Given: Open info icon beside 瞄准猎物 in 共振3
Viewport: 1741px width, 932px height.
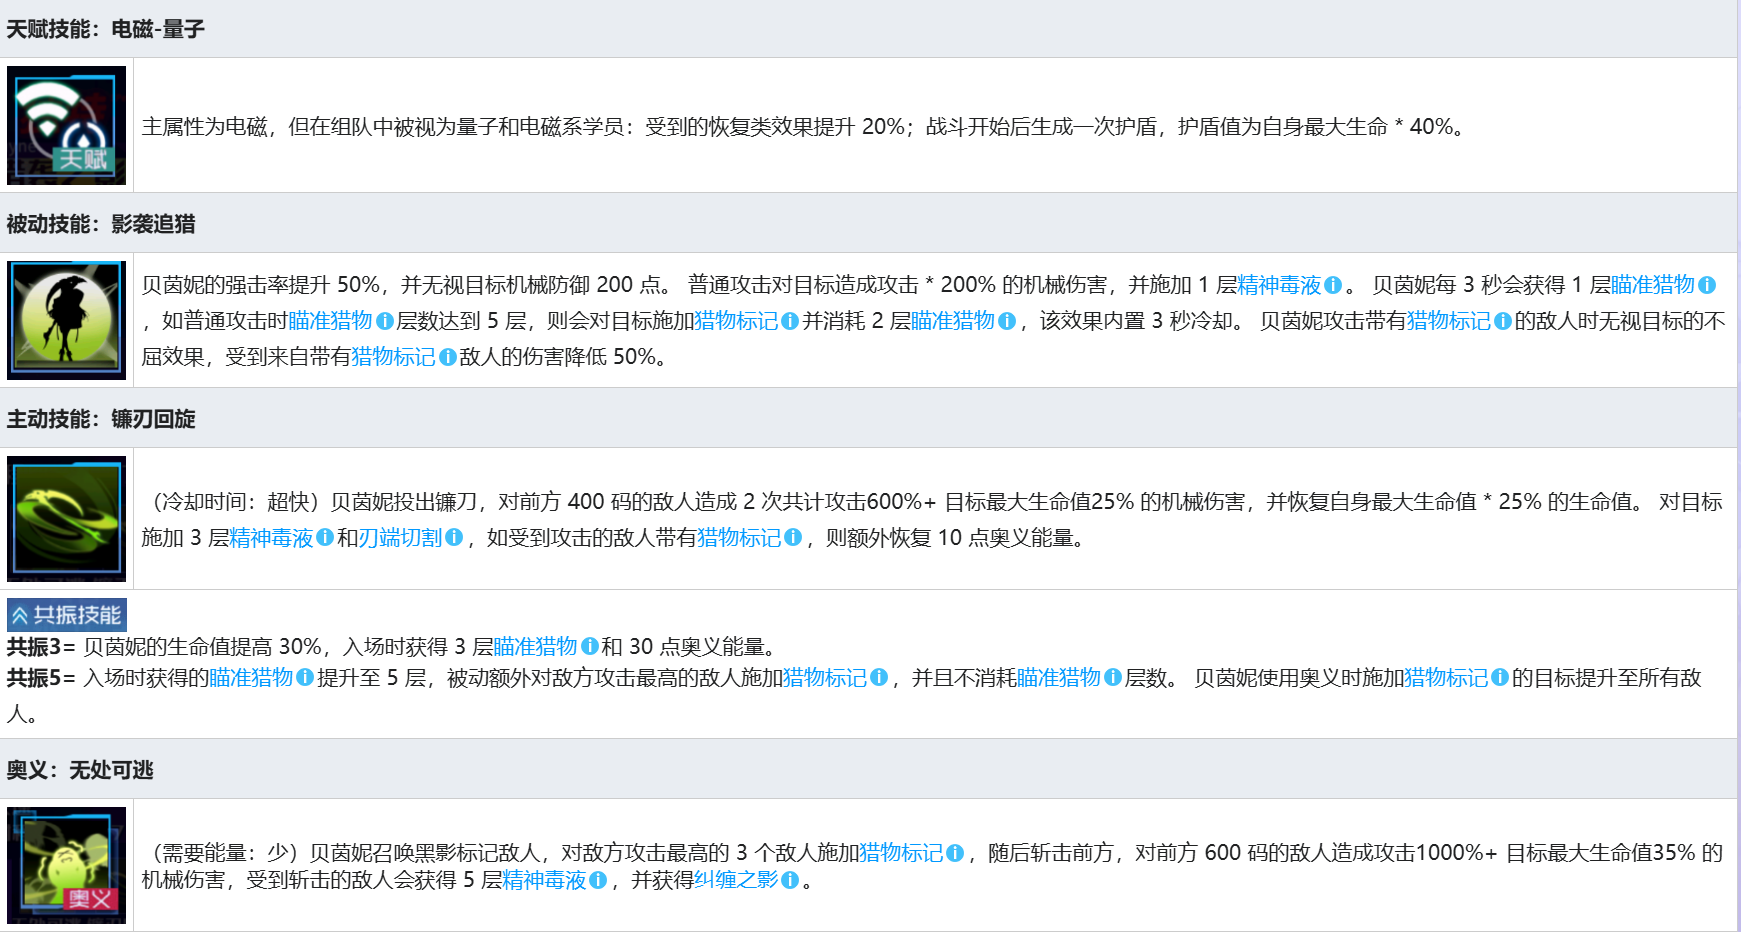Looking at the screenshot, I should [589, 647].
